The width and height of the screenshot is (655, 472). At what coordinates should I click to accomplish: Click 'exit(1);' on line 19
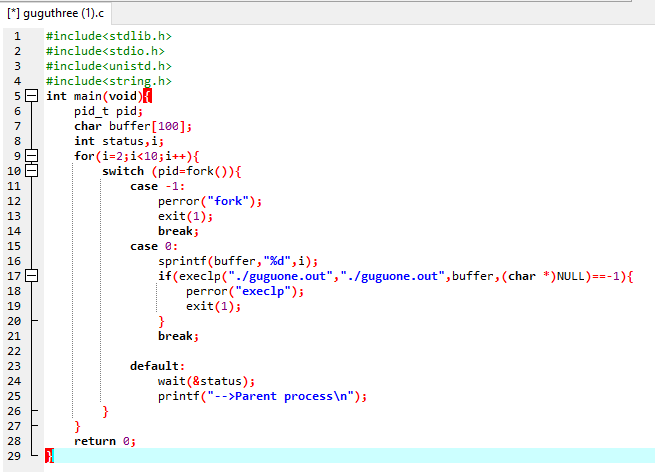pyautogui.click(x=213, y=306)
